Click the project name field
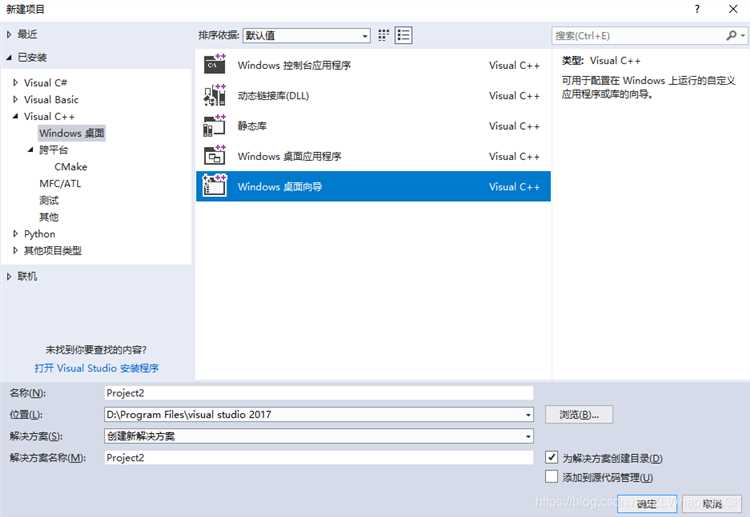The height and width of the screenshot is (517, 750). [319, 393]
